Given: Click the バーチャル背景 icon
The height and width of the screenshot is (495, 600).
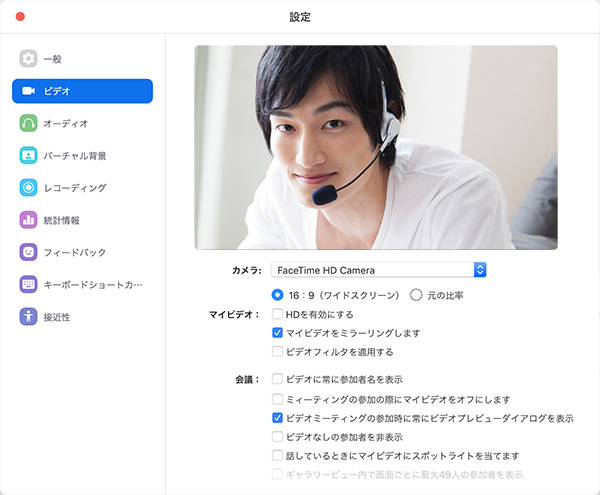Looking at the screenshot, I should (x=29, y=155).
